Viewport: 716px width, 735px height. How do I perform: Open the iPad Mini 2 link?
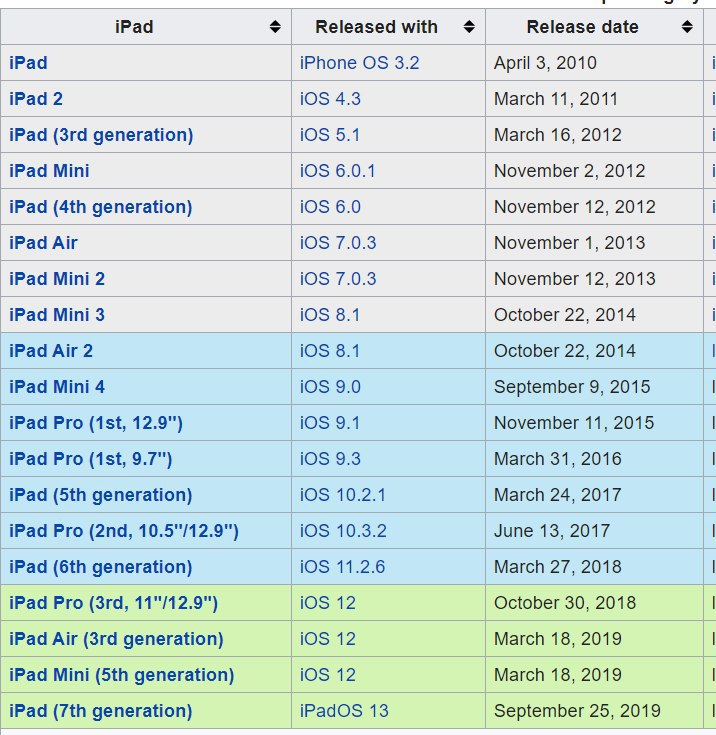tap(57, 279)
